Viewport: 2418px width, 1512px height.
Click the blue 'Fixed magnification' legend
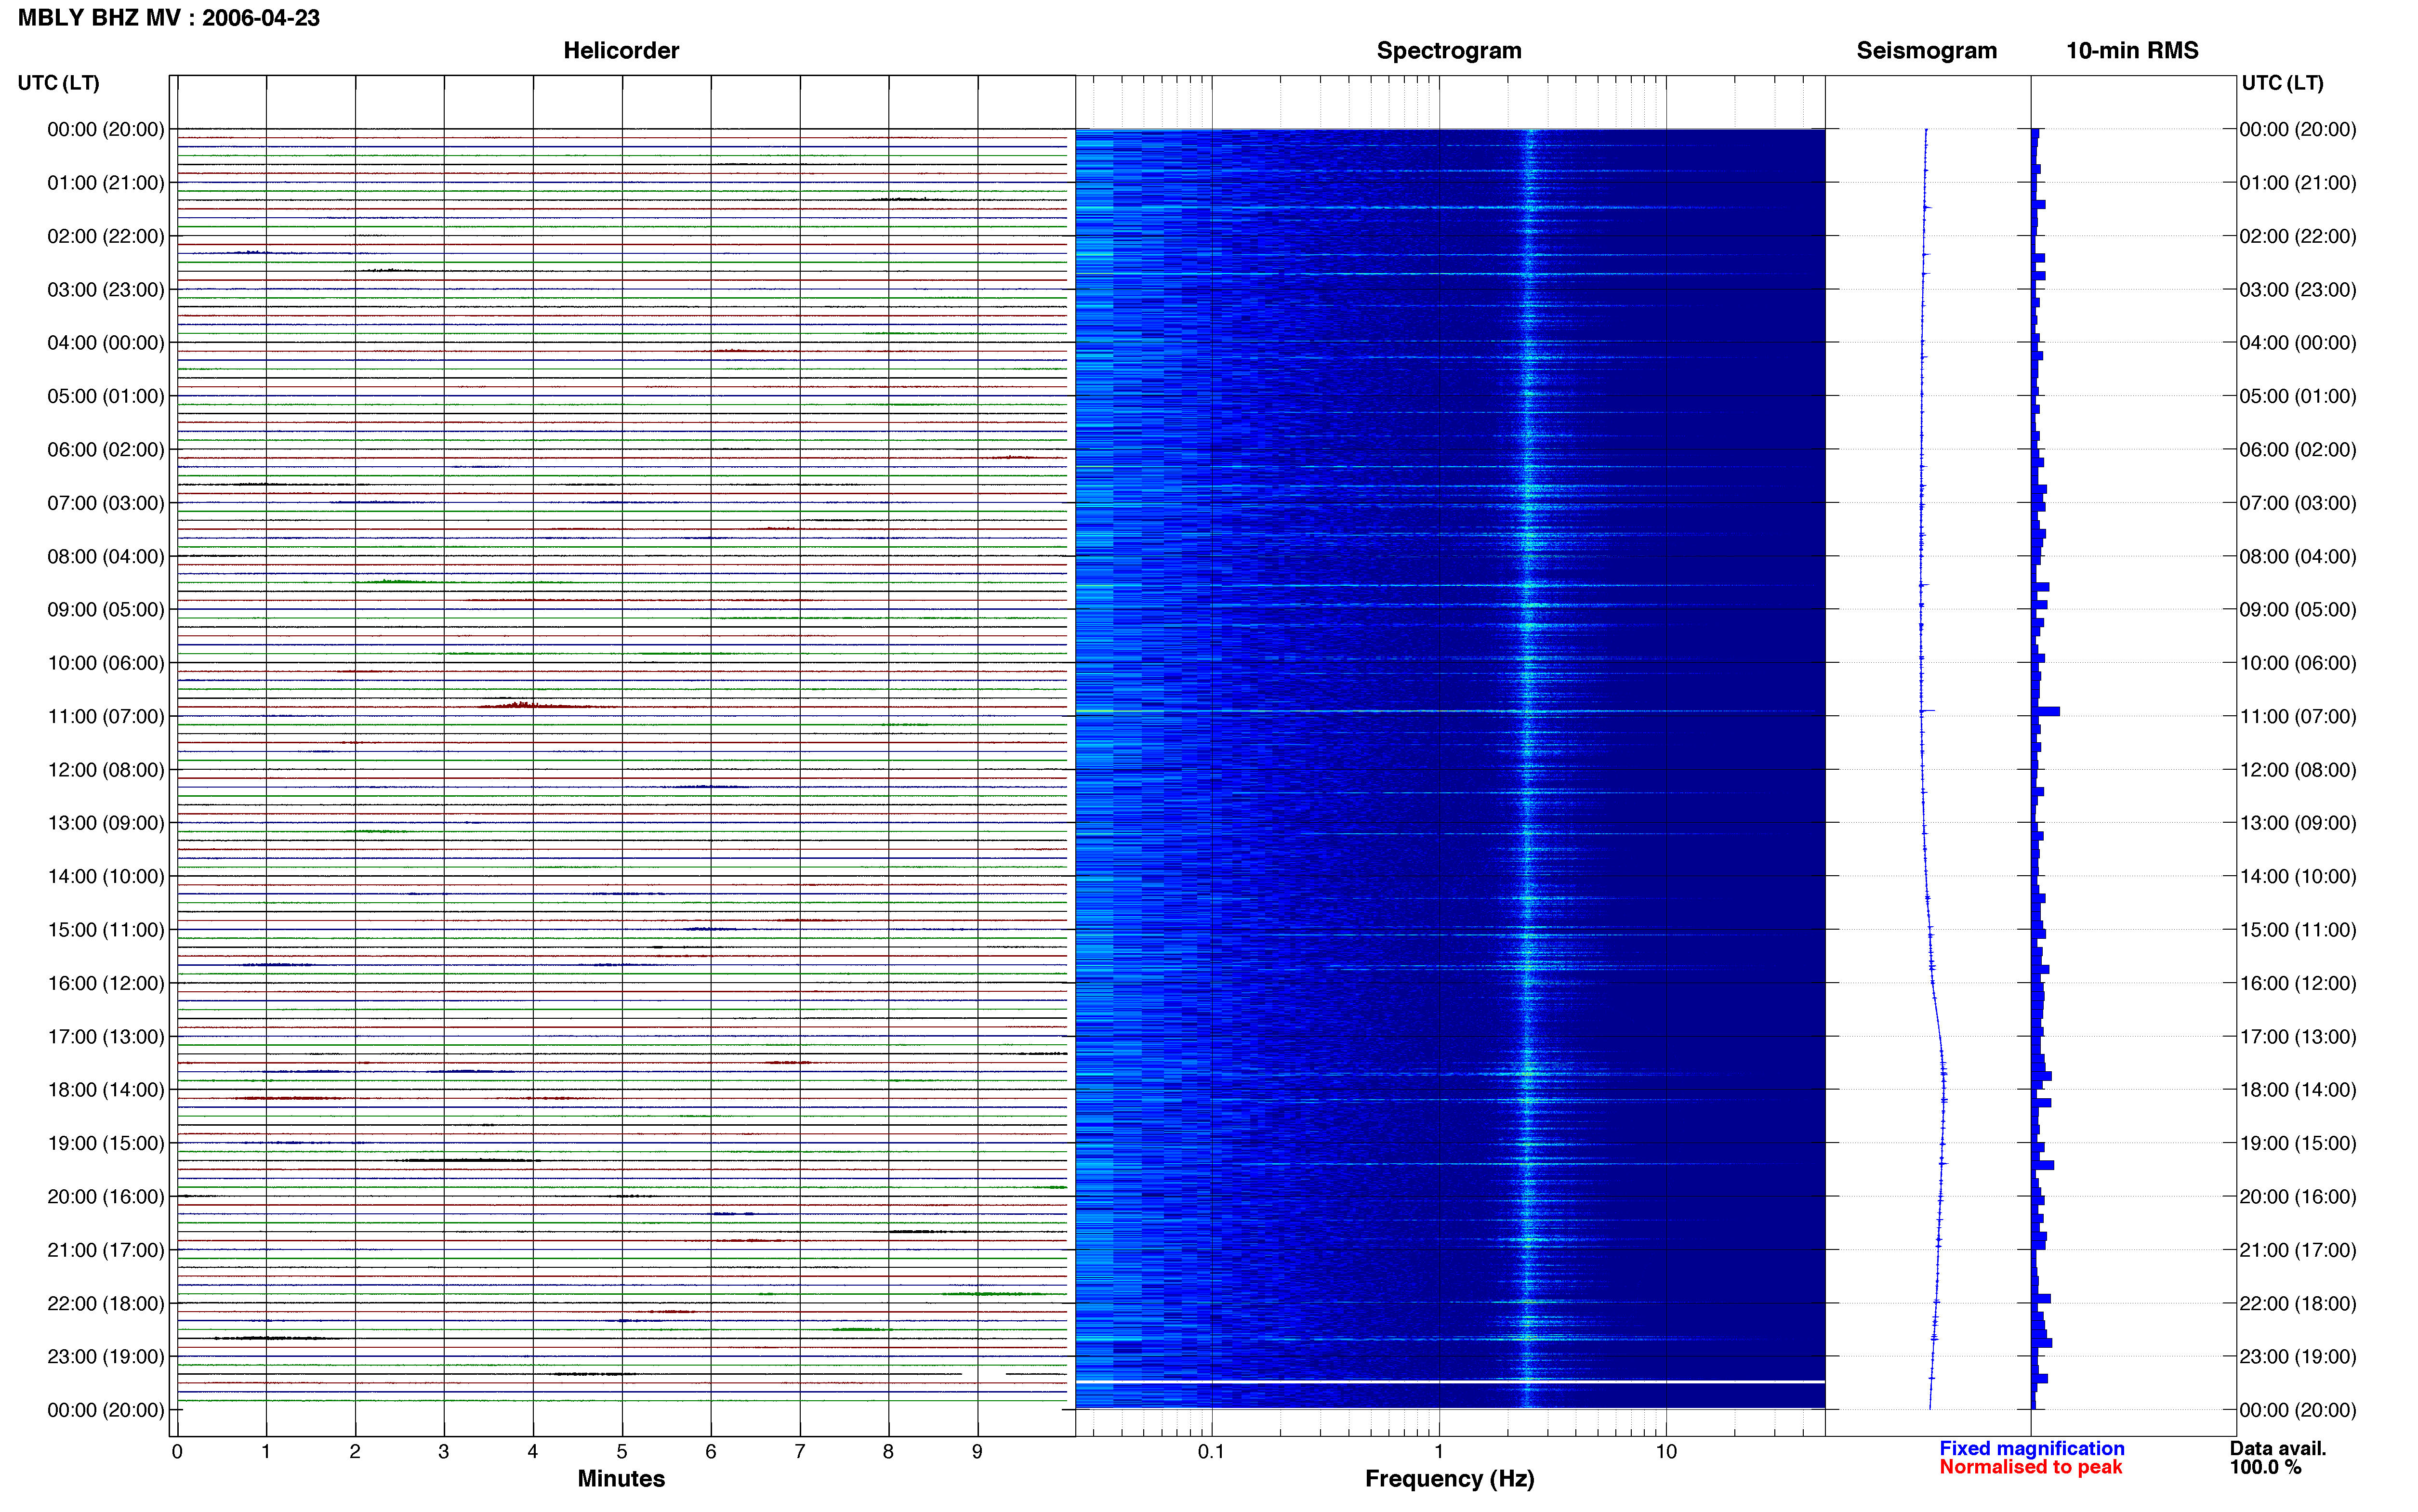[2031, 1448]
